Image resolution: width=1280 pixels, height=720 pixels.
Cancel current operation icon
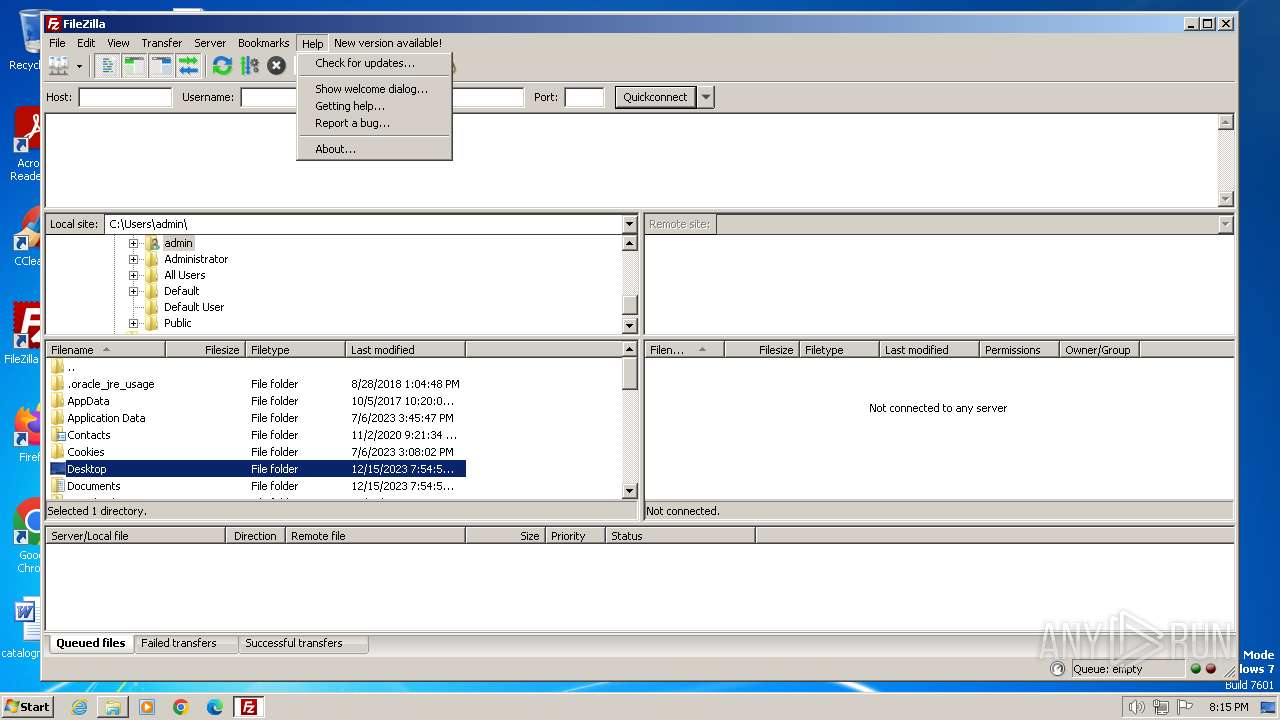(x=276, y=66)
